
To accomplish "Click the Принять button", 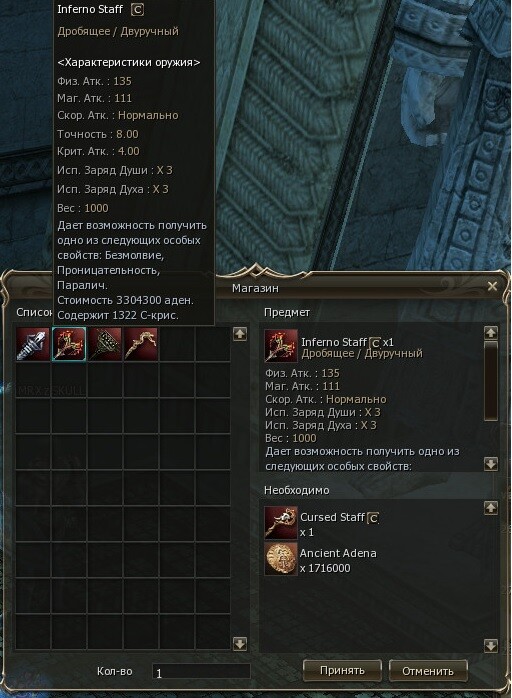I will [x=342, y=670].
